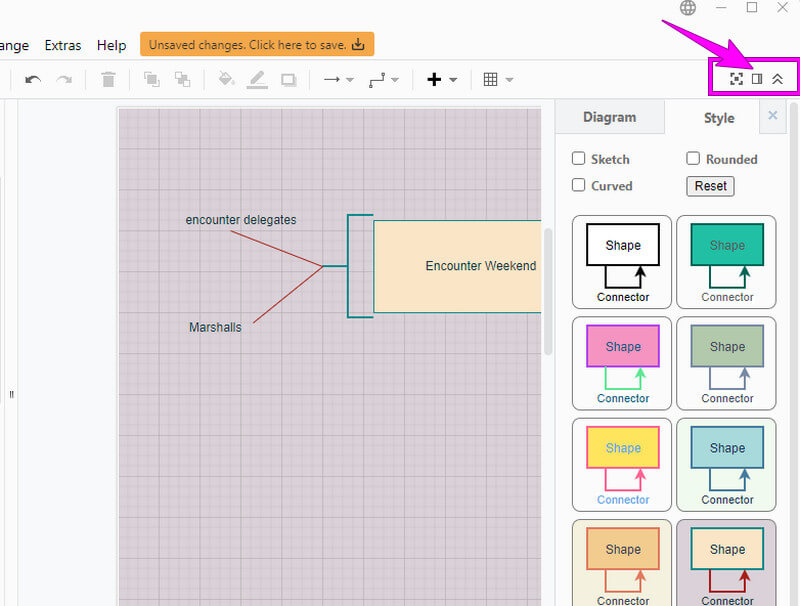Switch to the Diagram tab
The width and height of the screenshot is (800, 606).
click(x=609, y=117)
